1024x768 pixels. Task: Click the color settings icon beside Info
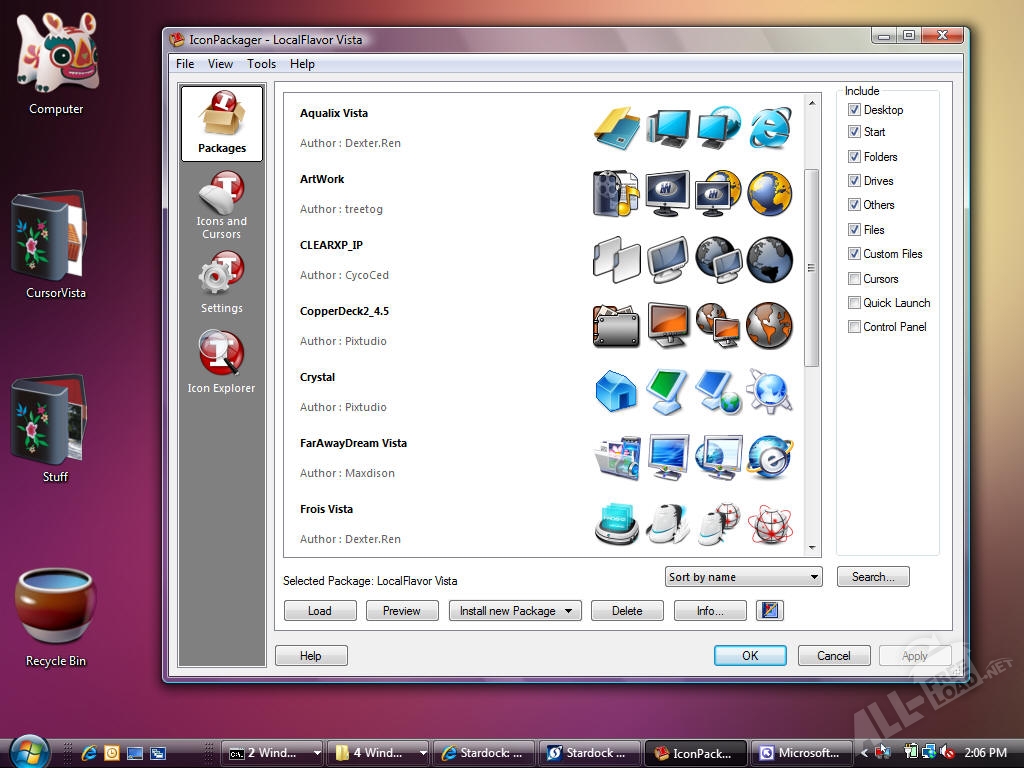[x=769, y=610]
